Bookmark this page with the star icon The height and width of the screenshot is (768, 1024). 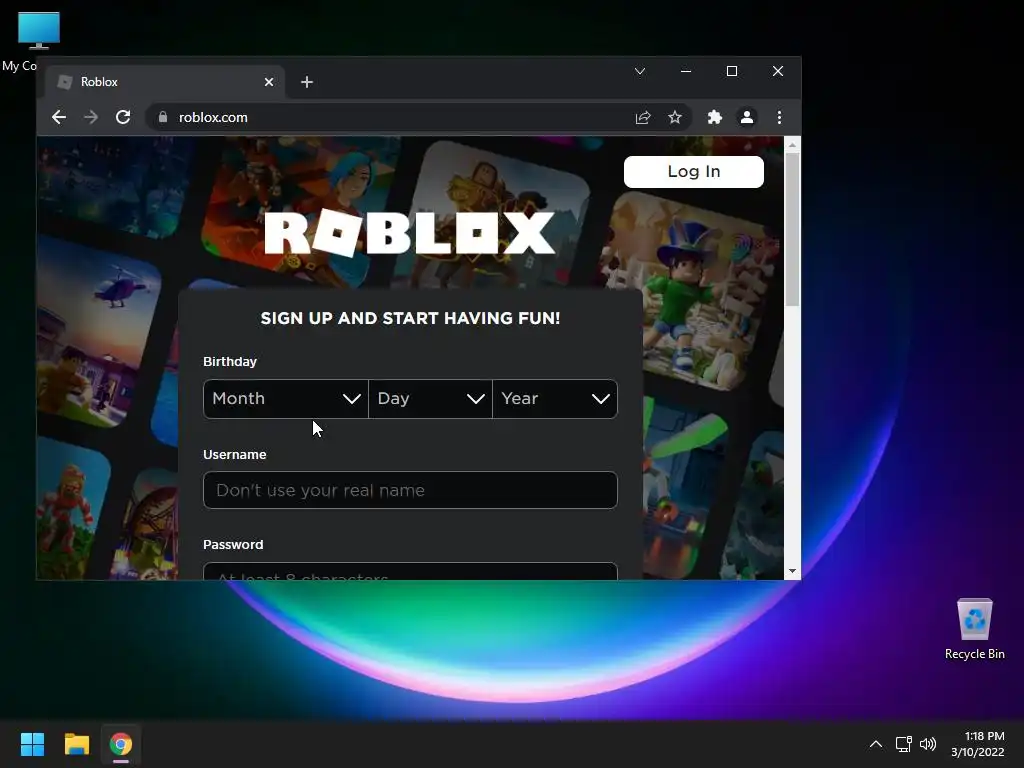coord(675,117)
